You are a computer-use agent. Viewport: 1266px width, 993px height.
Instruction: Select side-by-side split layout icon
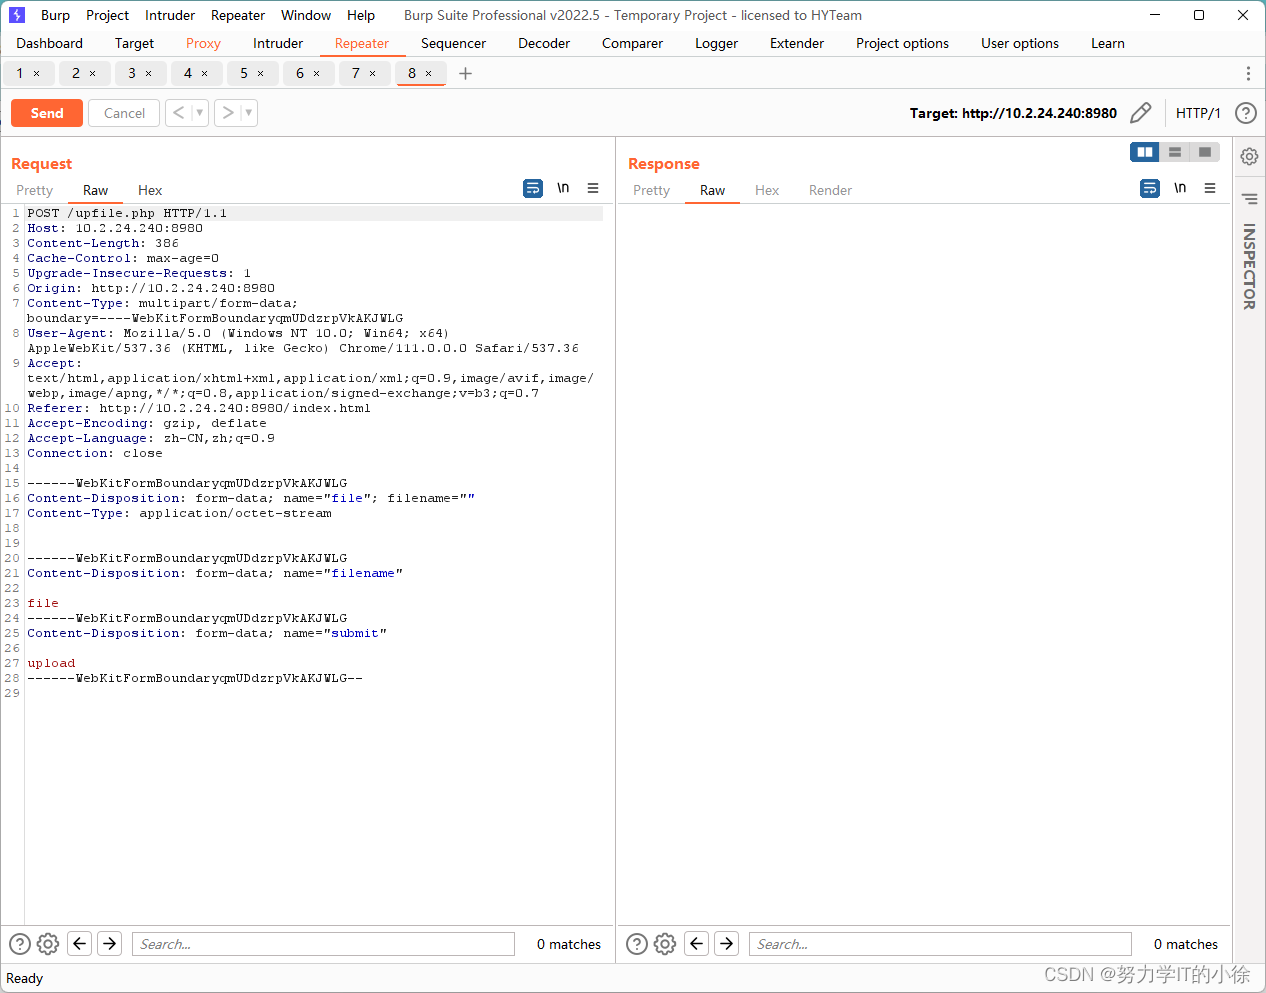point(1145,152)
